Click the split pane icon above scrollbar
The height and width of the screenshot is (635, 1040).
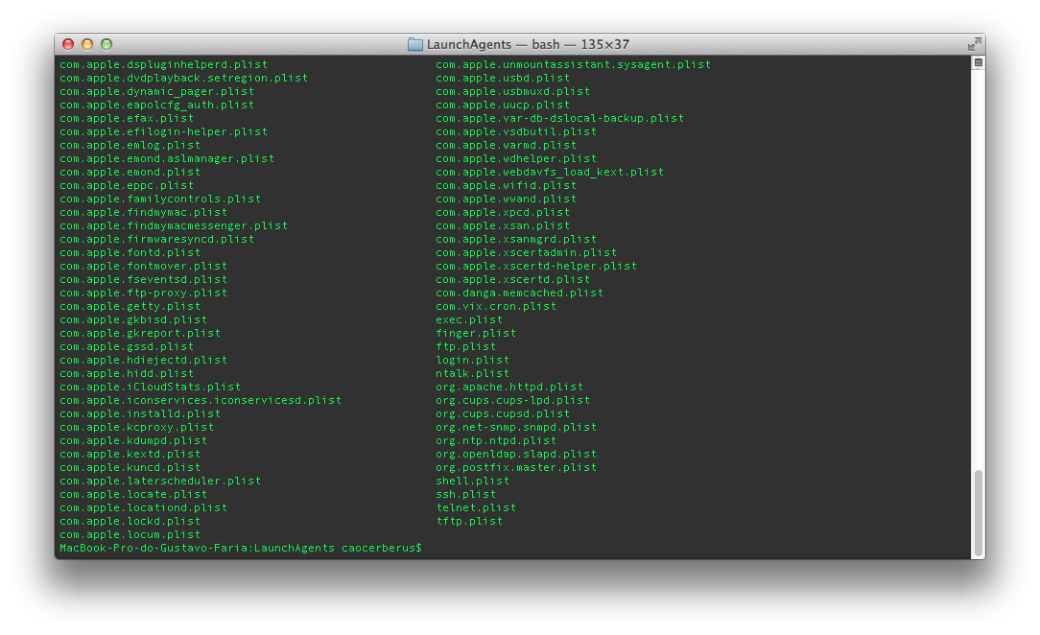[x=978, y=63]
